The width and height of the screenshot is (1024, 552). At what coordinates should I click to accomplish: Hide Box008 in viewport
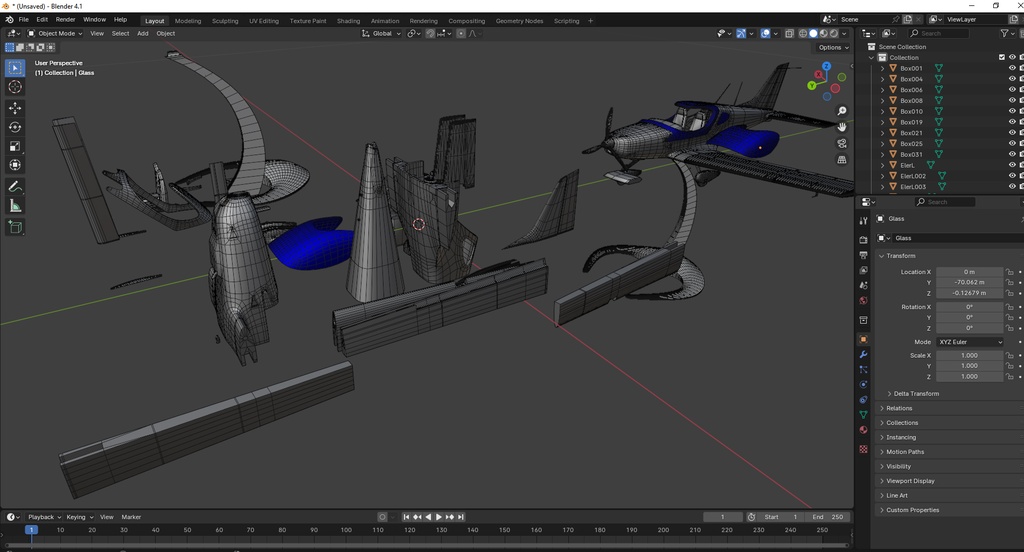[x=1012, y=101]
